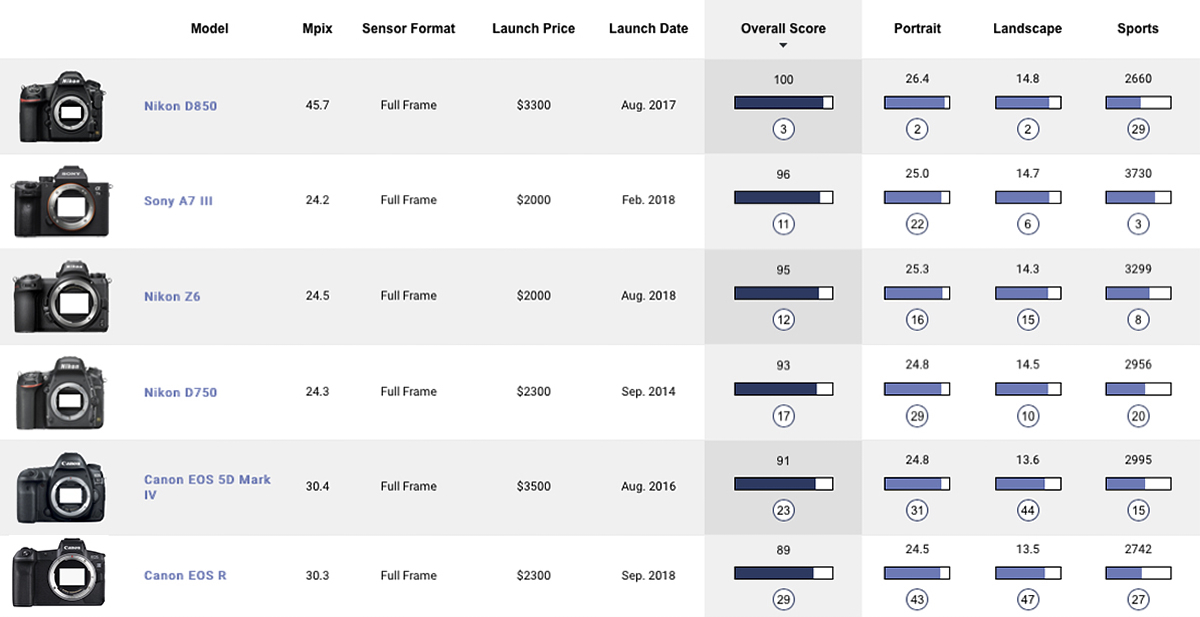This screenshot has height=617, width=1200.
Task: Open the Nikon D750 model link
Action: pyautogui.click(x=180, y=393)
